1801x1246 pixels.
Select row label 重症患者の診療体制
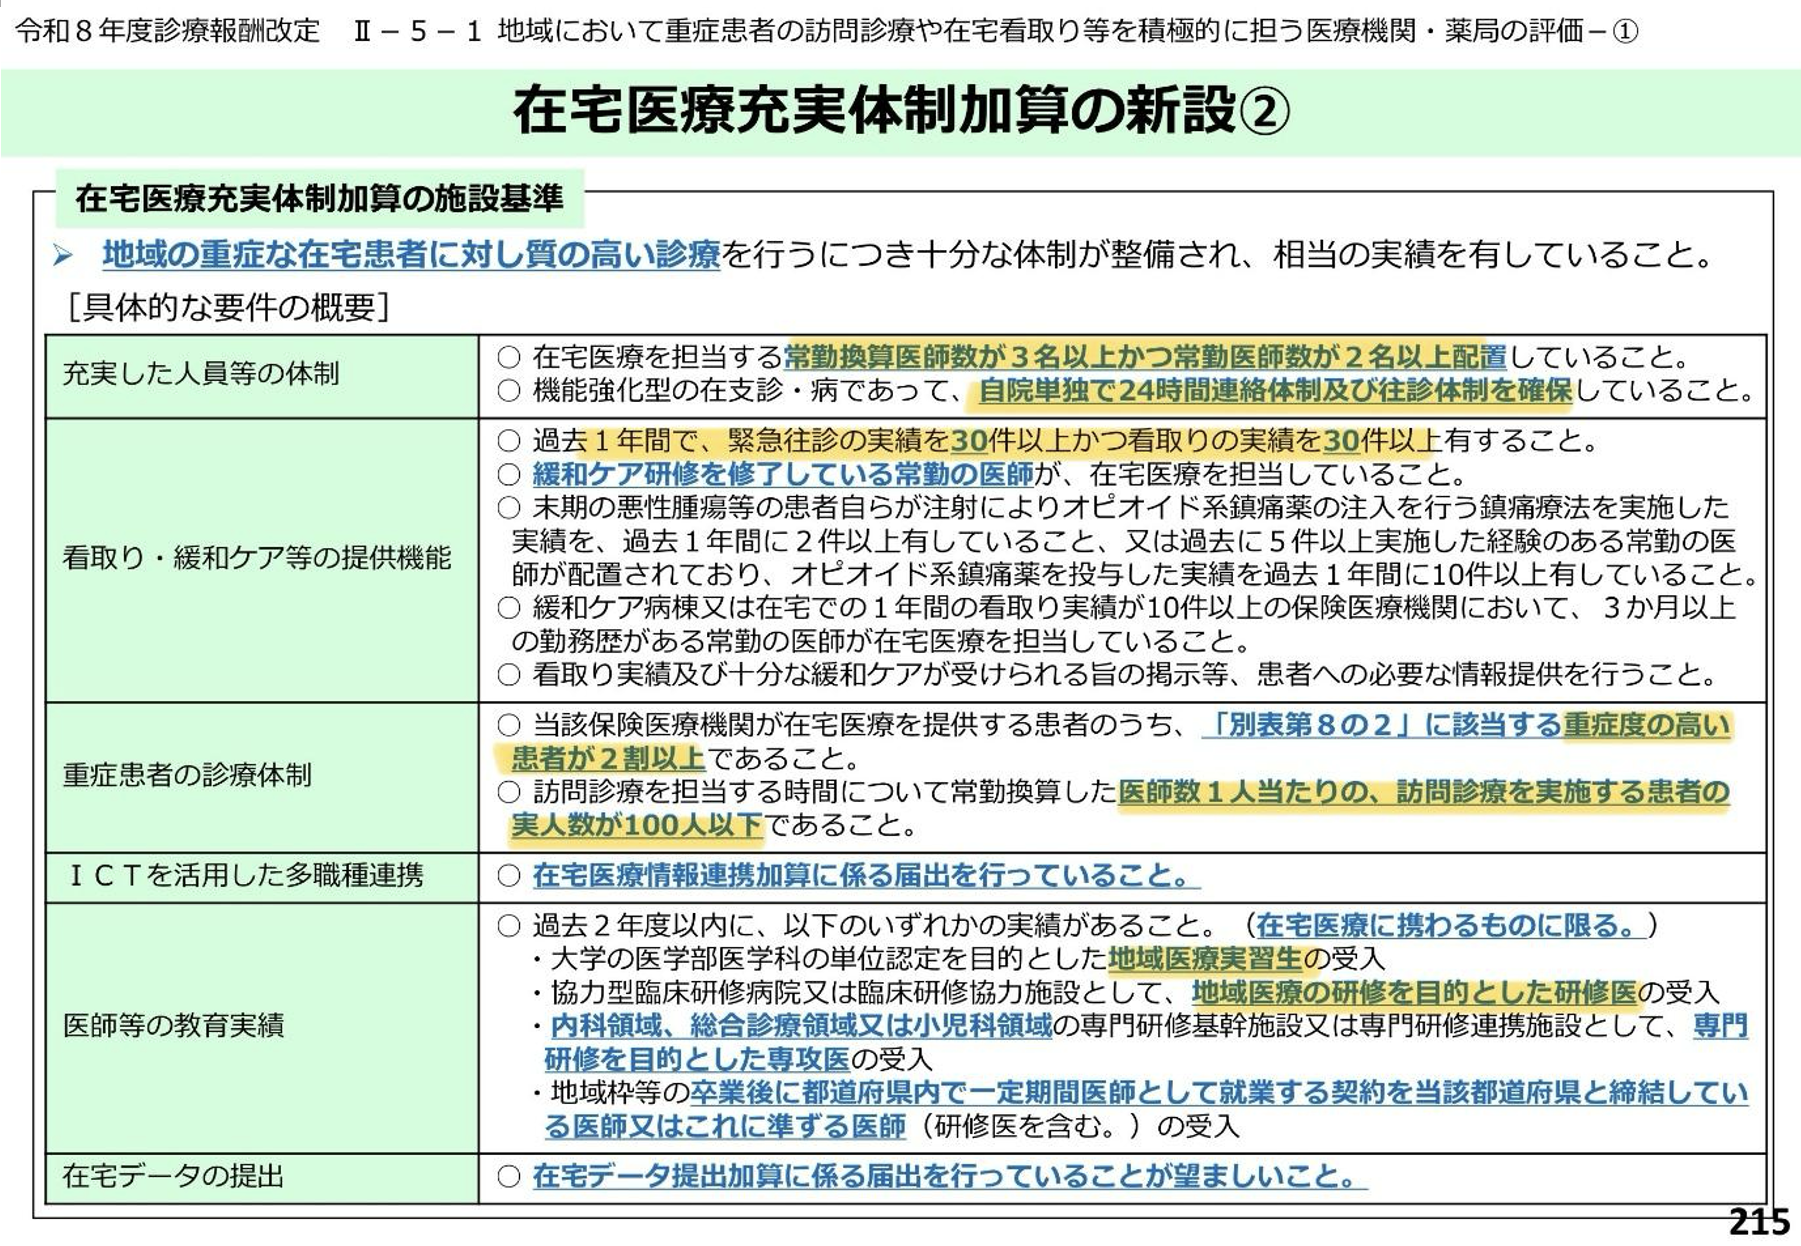[187, 775]
